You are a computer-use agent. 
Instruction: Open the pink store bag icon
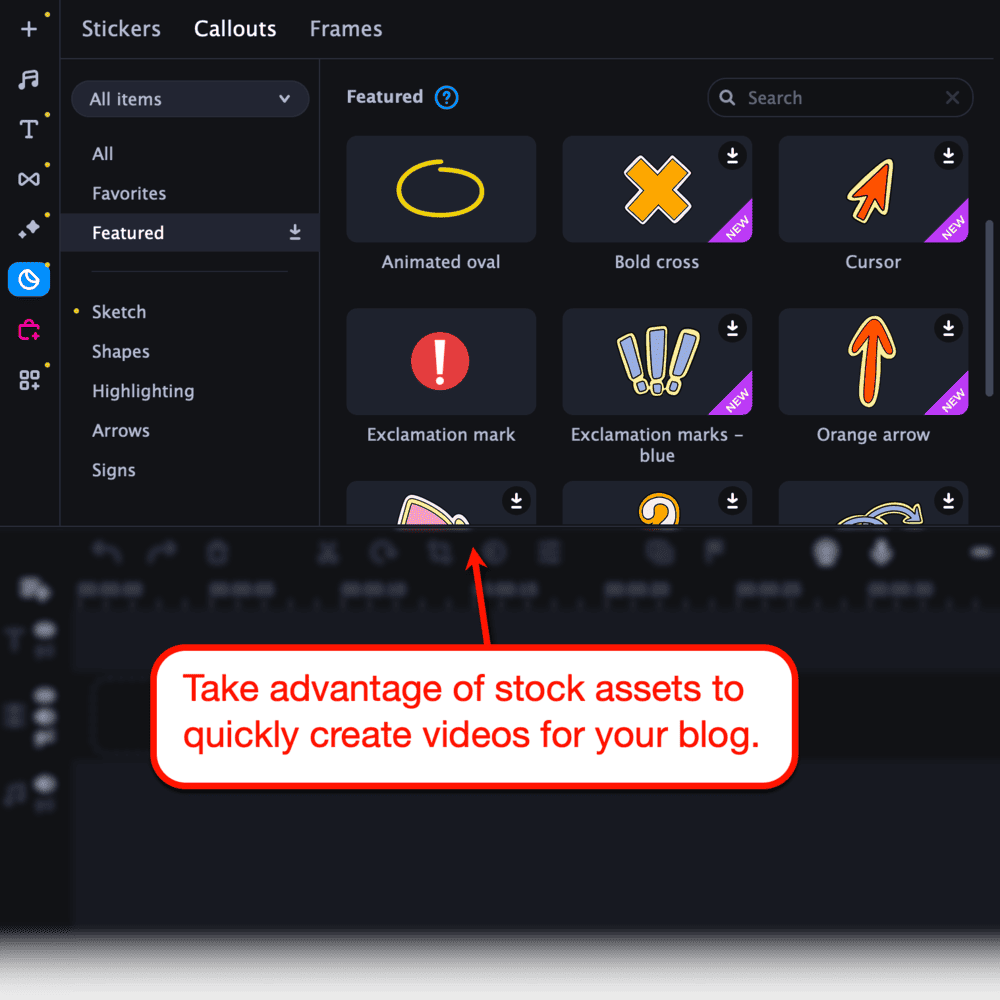[29, 330]
